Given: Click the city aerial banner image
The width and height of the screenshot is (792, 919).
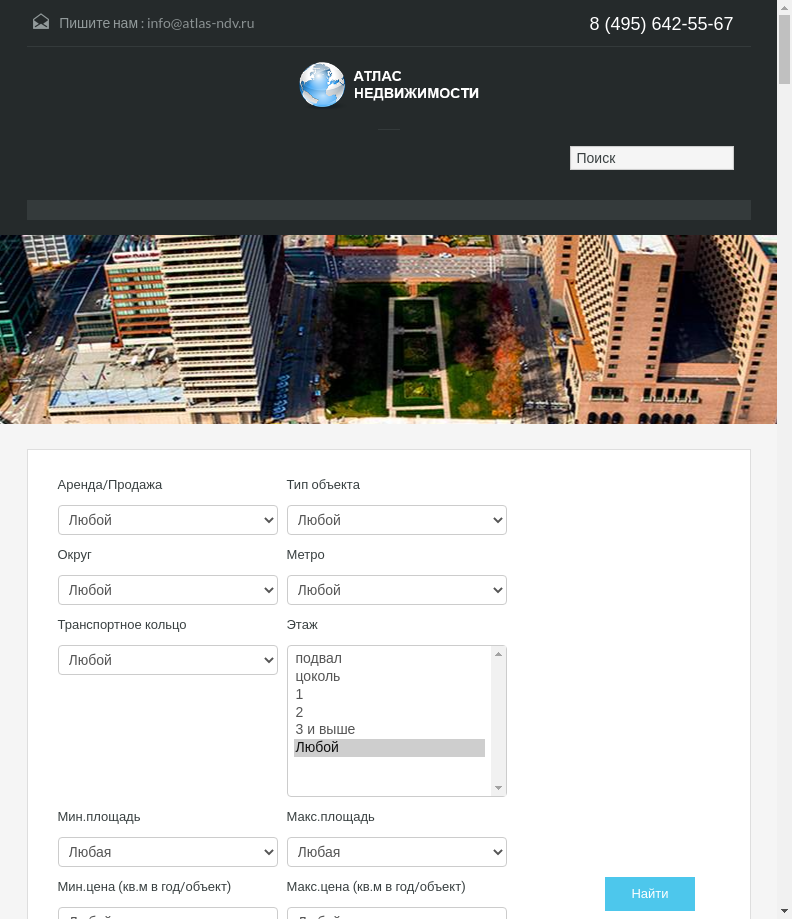Looking at the screenshot, I should (x=388, y=329).
